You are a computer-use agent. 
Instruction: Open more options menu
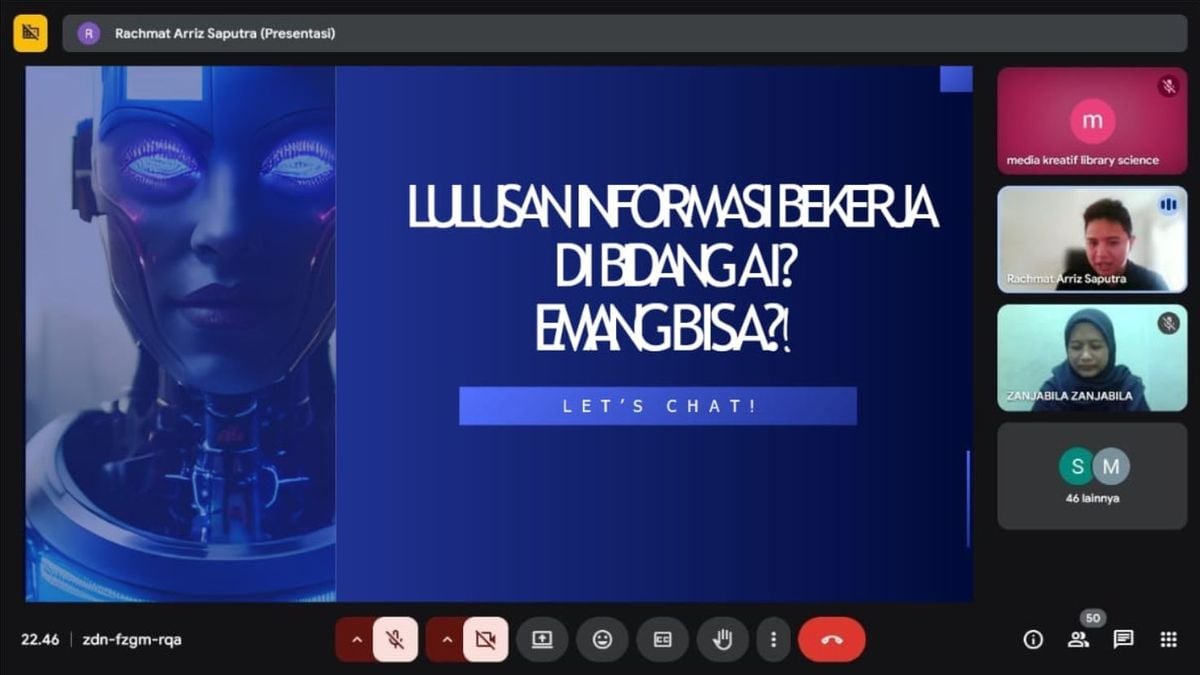tap(772, 640)
